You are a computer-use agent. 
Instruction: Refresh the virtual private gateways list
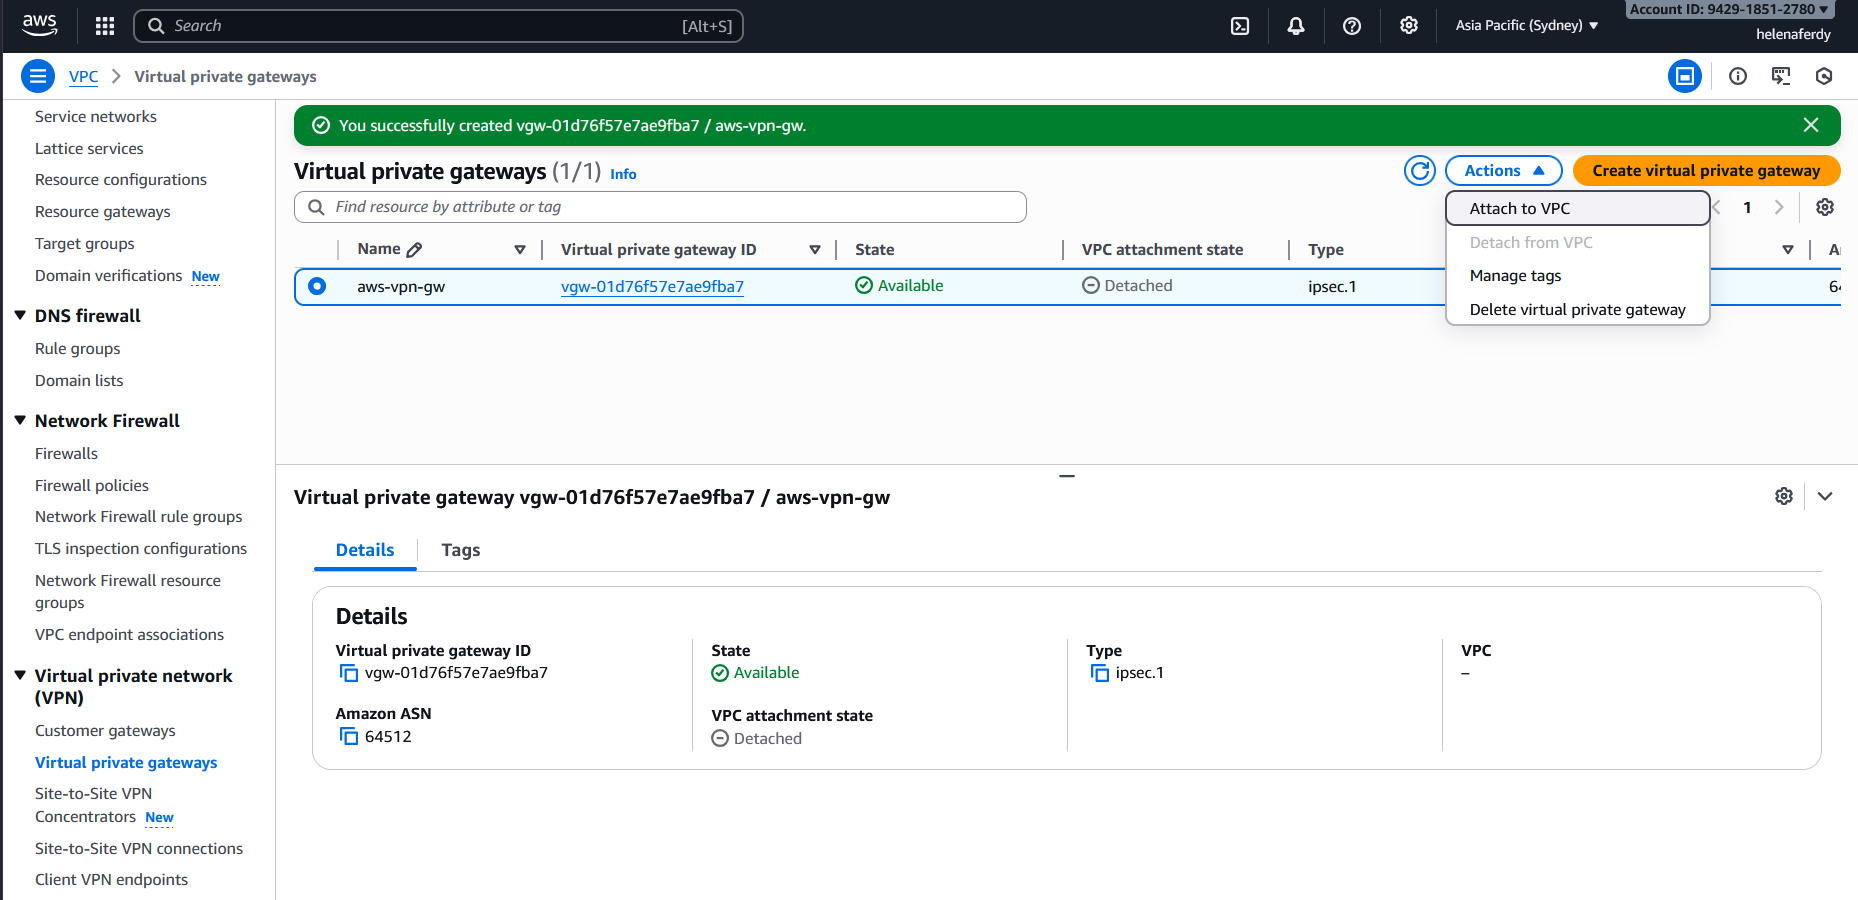[x=1419, y=171]
